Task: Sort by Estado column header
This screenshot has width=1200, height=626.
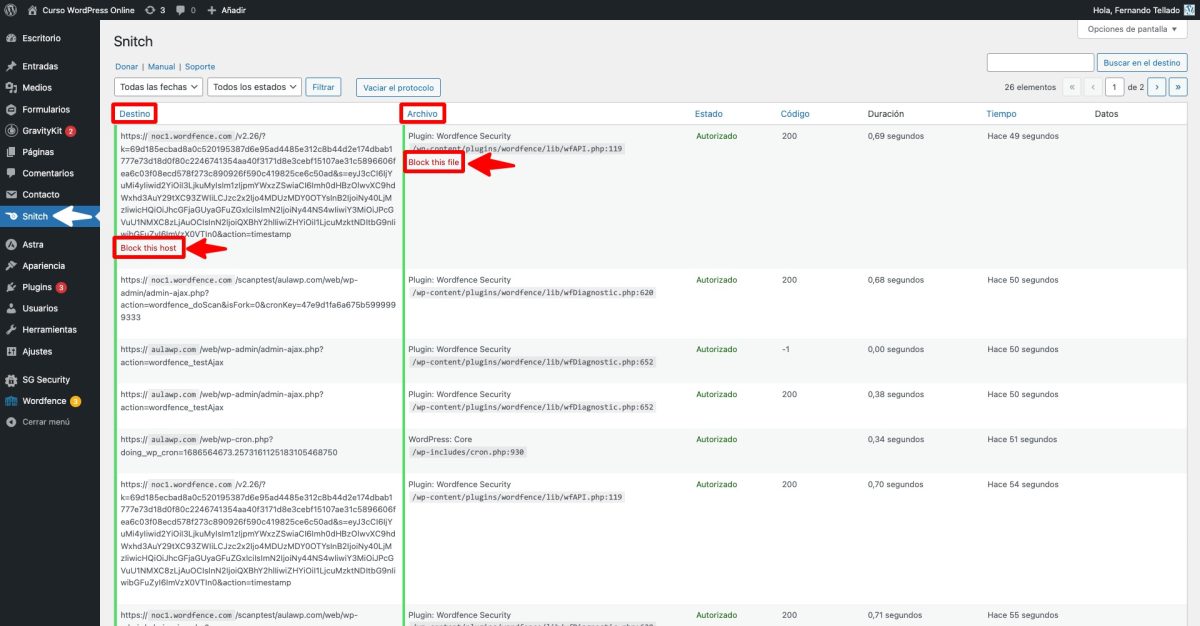Action: click(709, 114)
